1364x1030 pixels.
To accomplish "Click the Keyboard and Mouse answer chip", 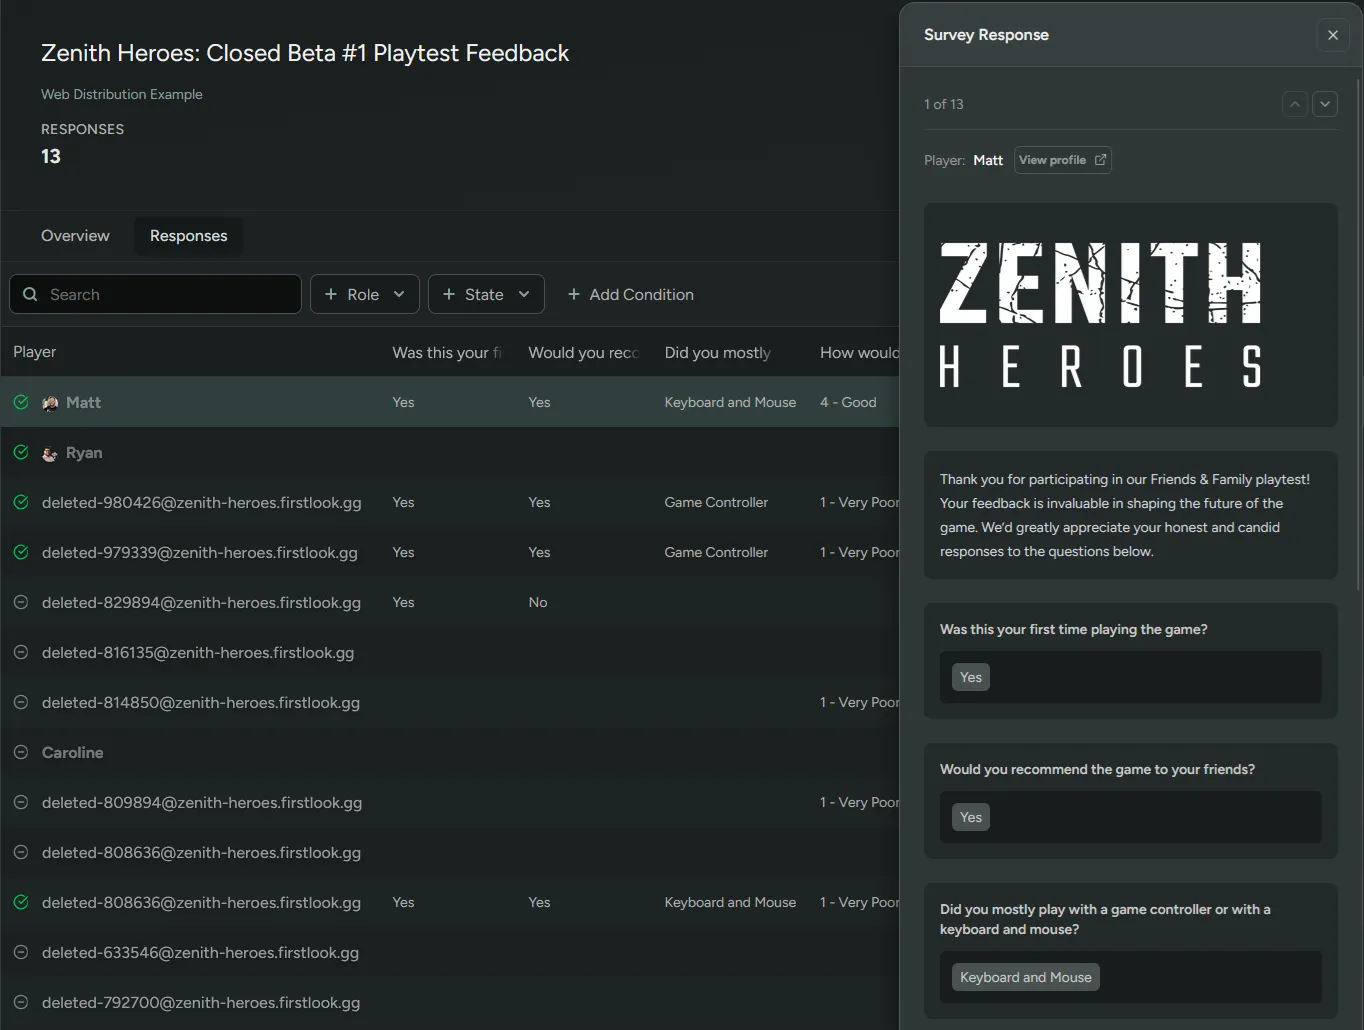I will (1025, 977).
